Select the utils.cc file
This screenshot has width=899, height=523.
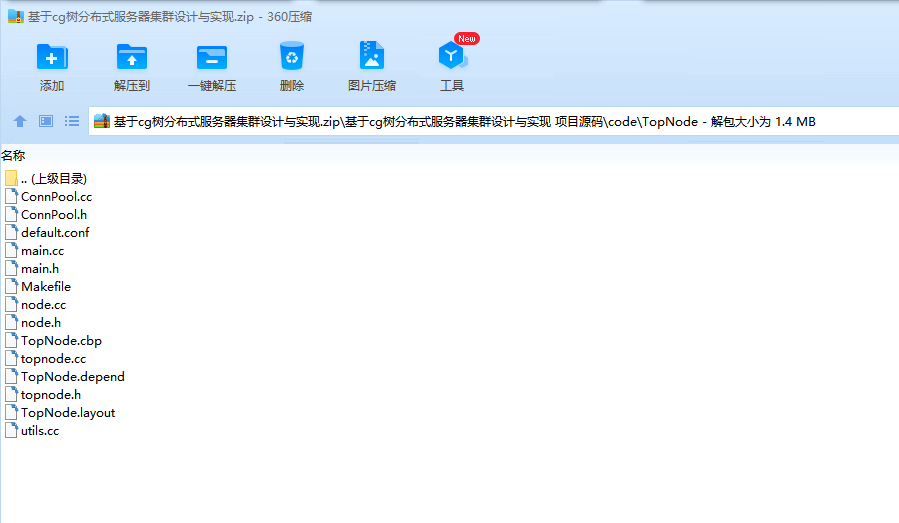point(40,431)
